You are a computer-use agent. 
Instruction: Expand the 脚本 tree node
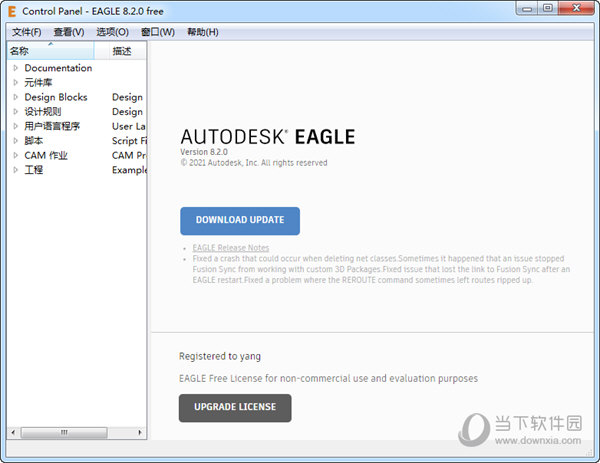pyautogui.click(x=15, y=141)
